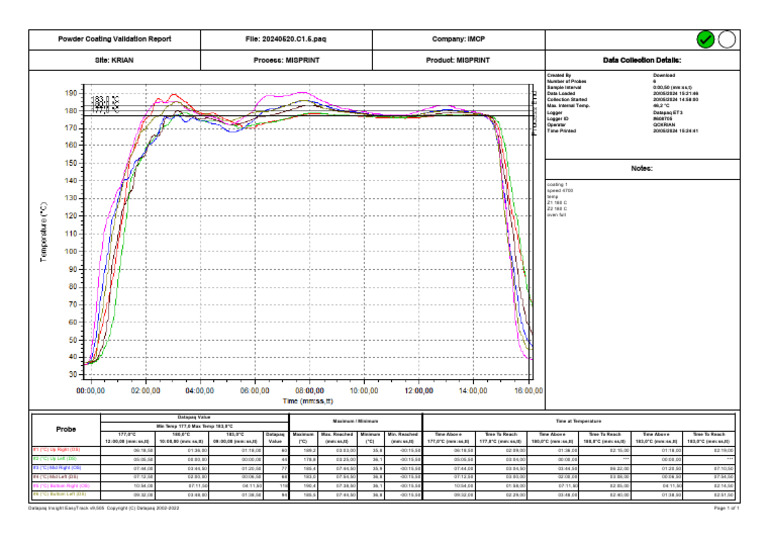Click the 'Logger ID' detail label
Screen dimensions: 768x543
558,118
